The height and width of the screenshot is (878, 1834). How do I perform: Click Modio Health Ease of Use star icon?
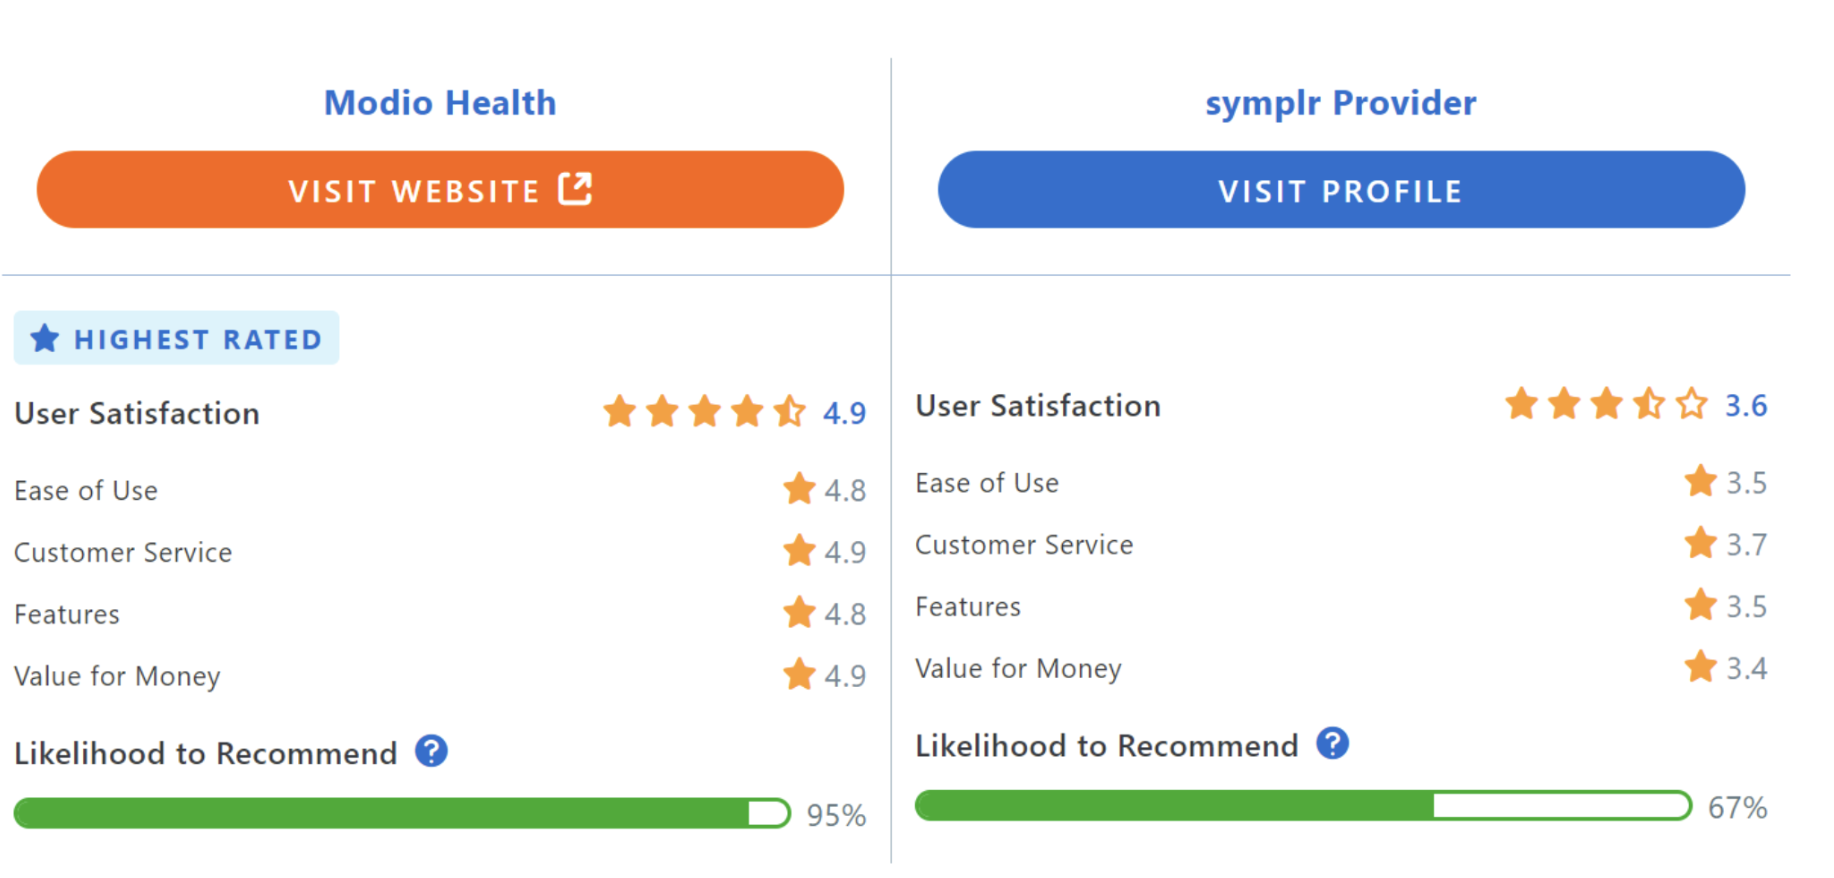click(799, 489)
